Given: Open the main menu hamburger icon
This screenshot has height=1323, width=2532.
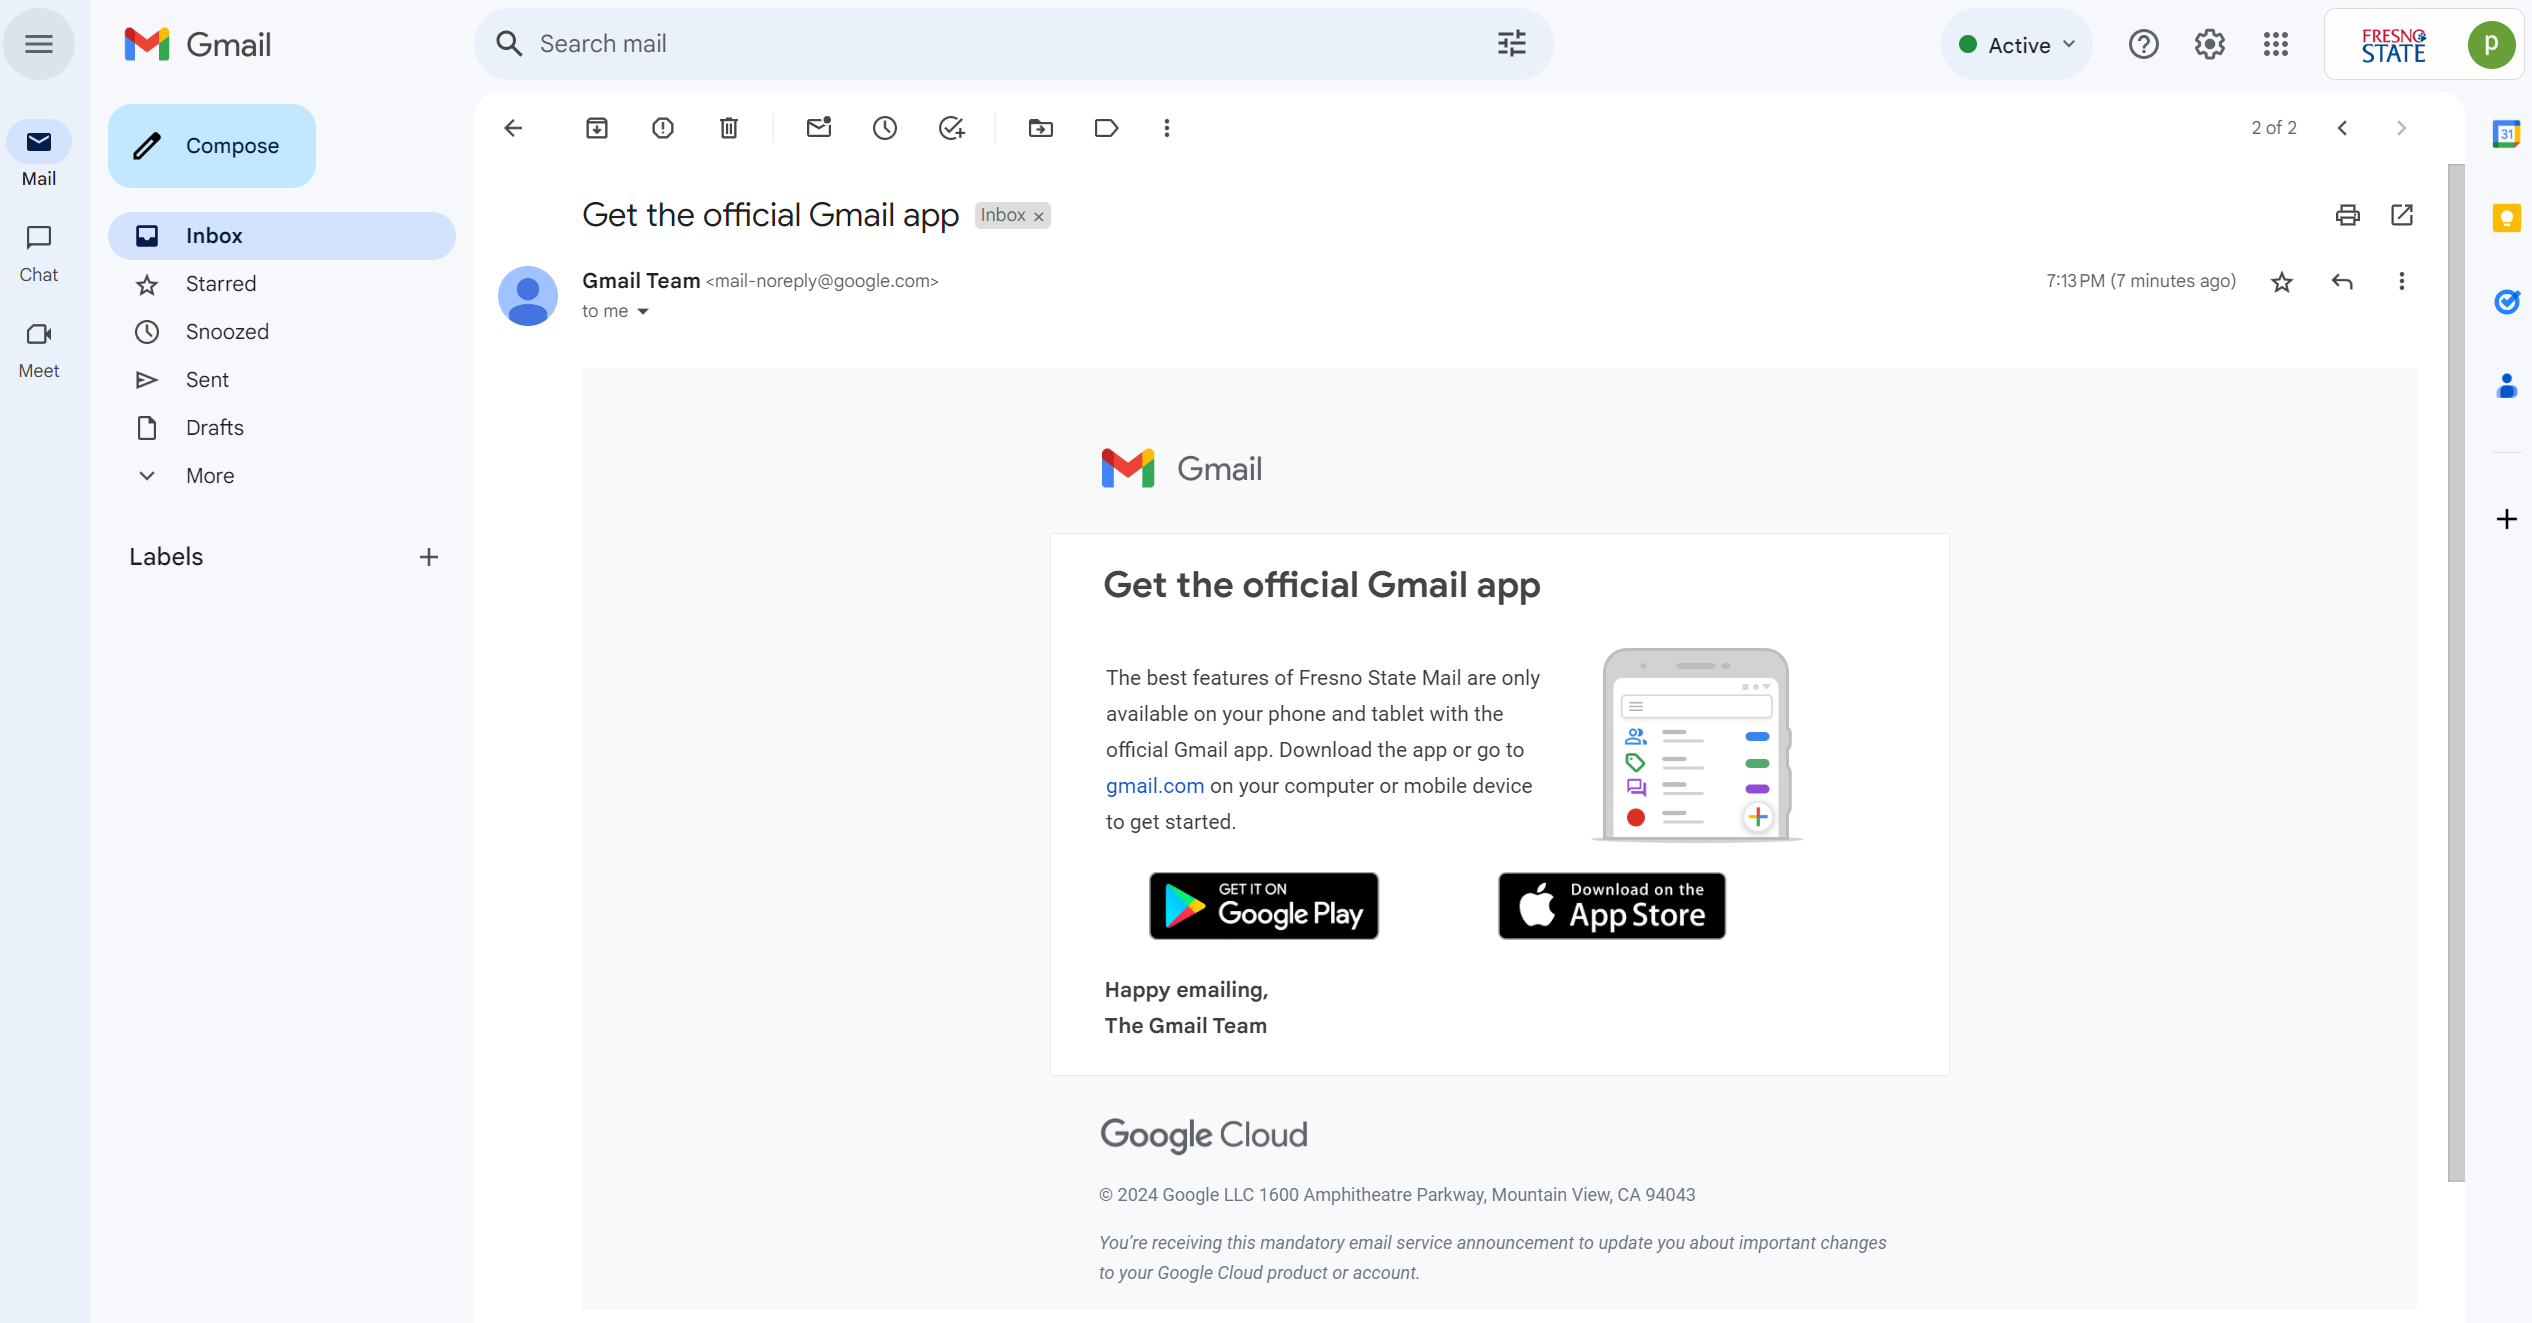Looking at the screenshot, I should [x=39, y=44].
